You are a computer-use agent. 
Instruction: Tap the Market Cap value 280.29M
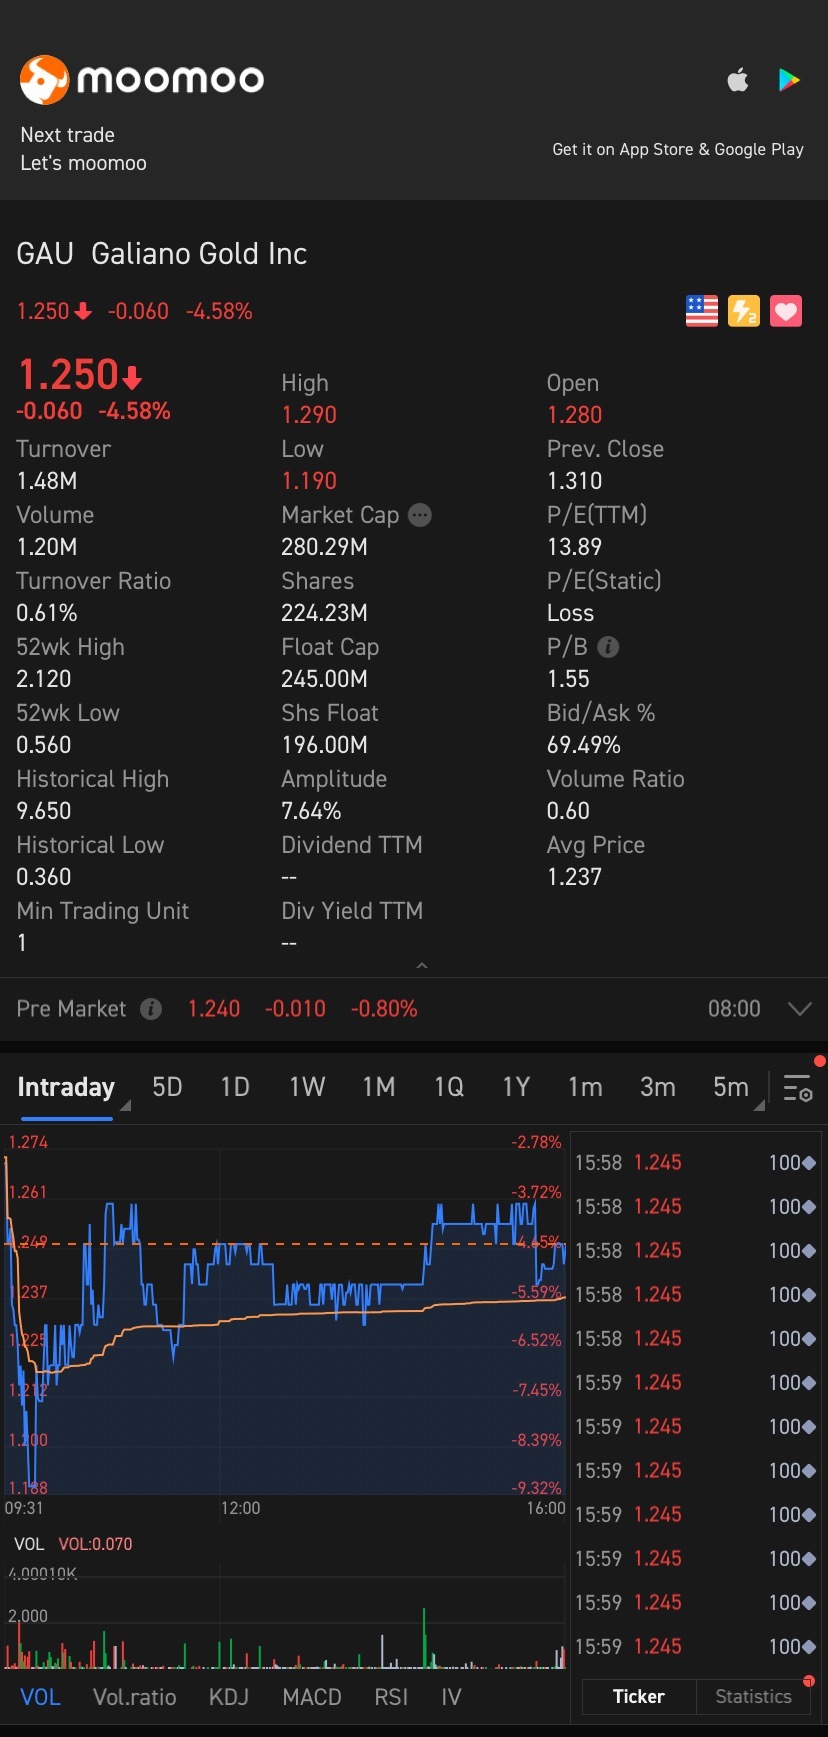point(325,547)
